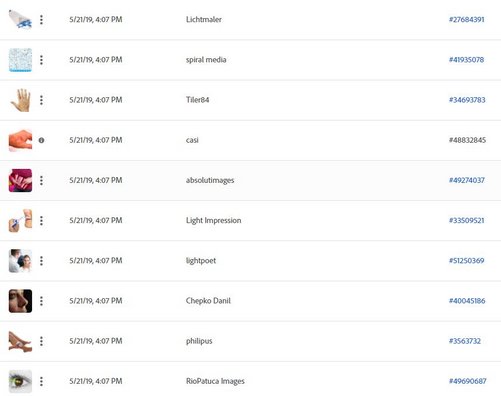Open the options menu for absolutimages
This screenshot has height=396, width=501.
[41, 180]
